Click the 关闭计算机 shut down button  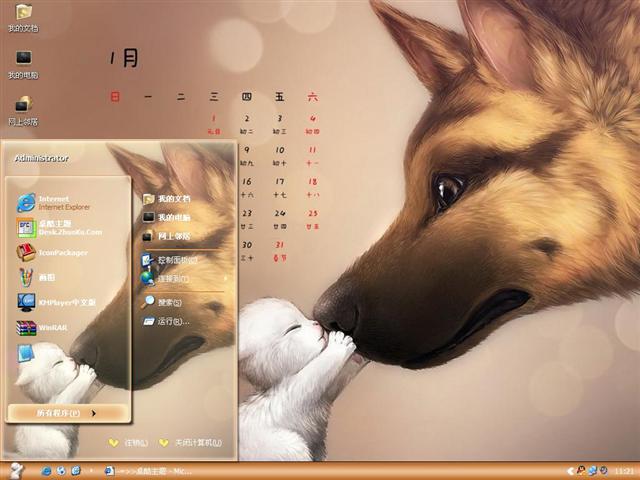coord(191,443)
